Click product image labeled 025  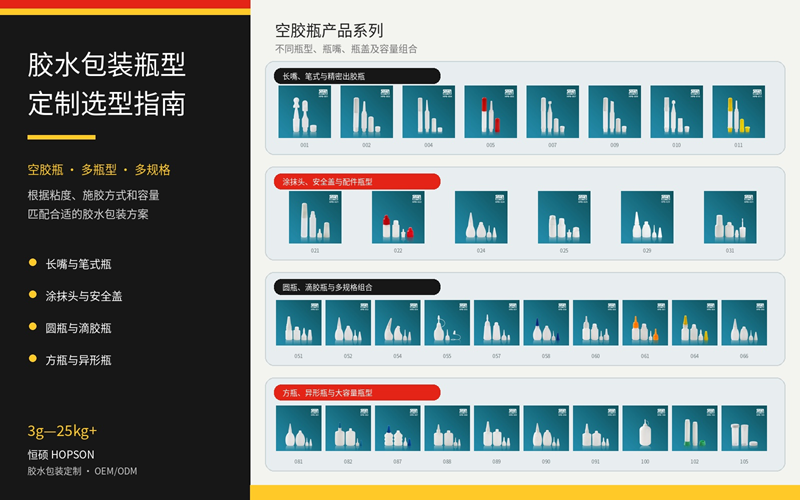pyautogui.click(x=564, y=217)
